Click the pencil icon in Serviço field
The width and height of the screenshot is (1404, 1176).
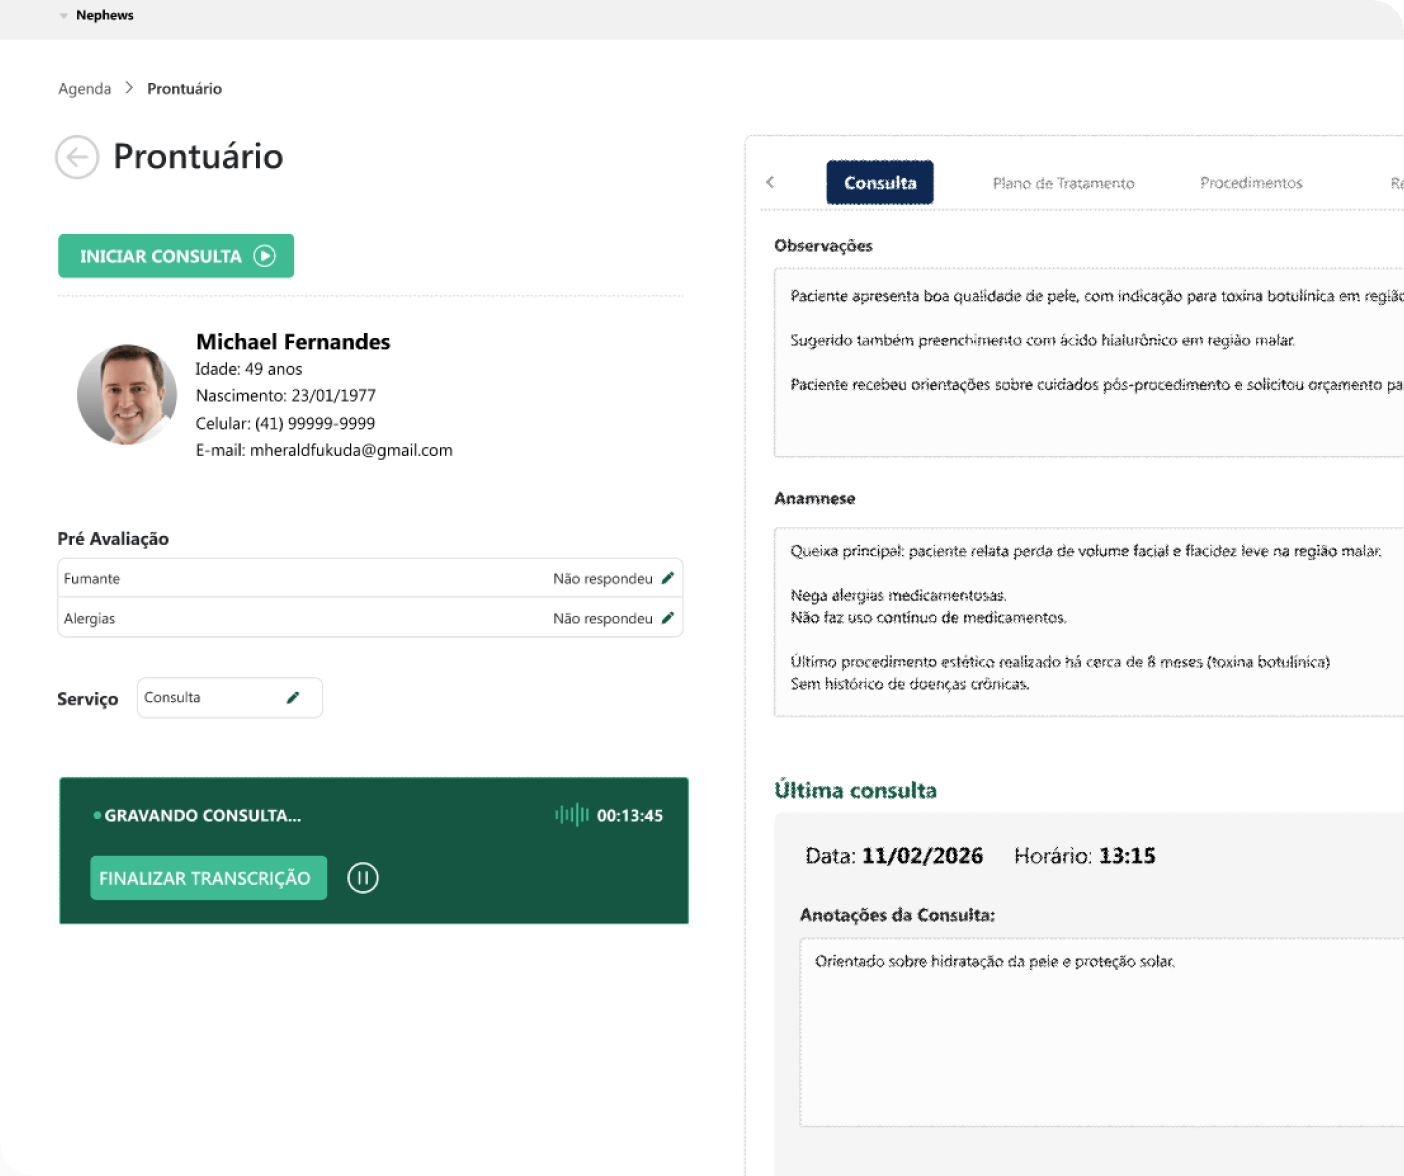[293, 698]
